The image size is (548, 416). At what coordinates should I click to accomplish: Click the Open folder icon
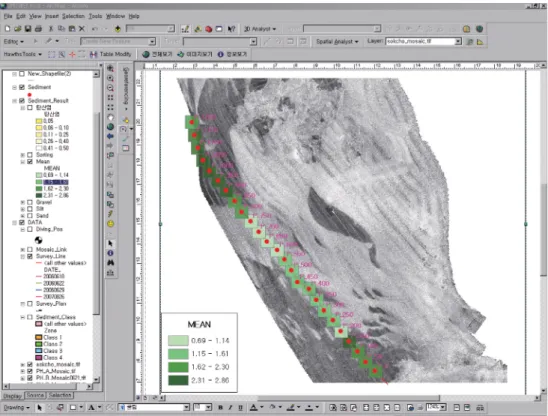pos(17,29)
